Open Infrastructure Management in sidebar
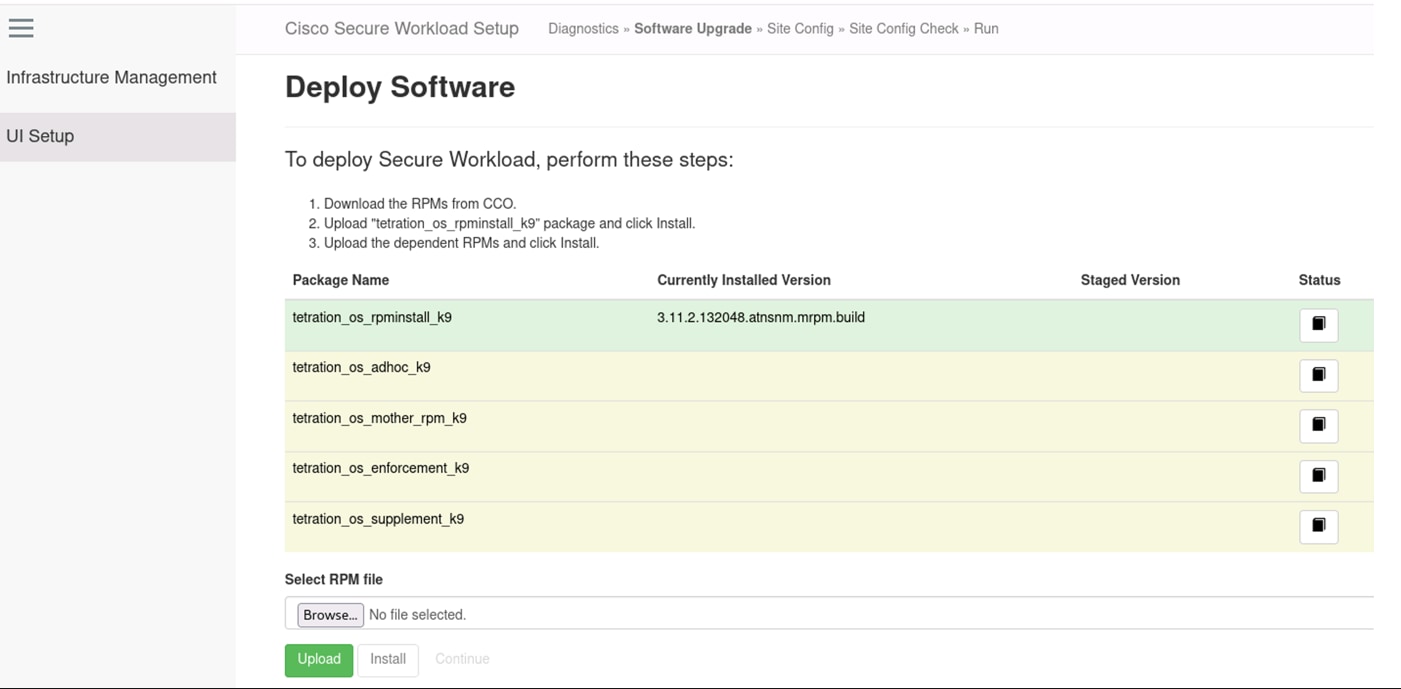The height and width of the screenshot is (689, 1401). click(111, 78)
